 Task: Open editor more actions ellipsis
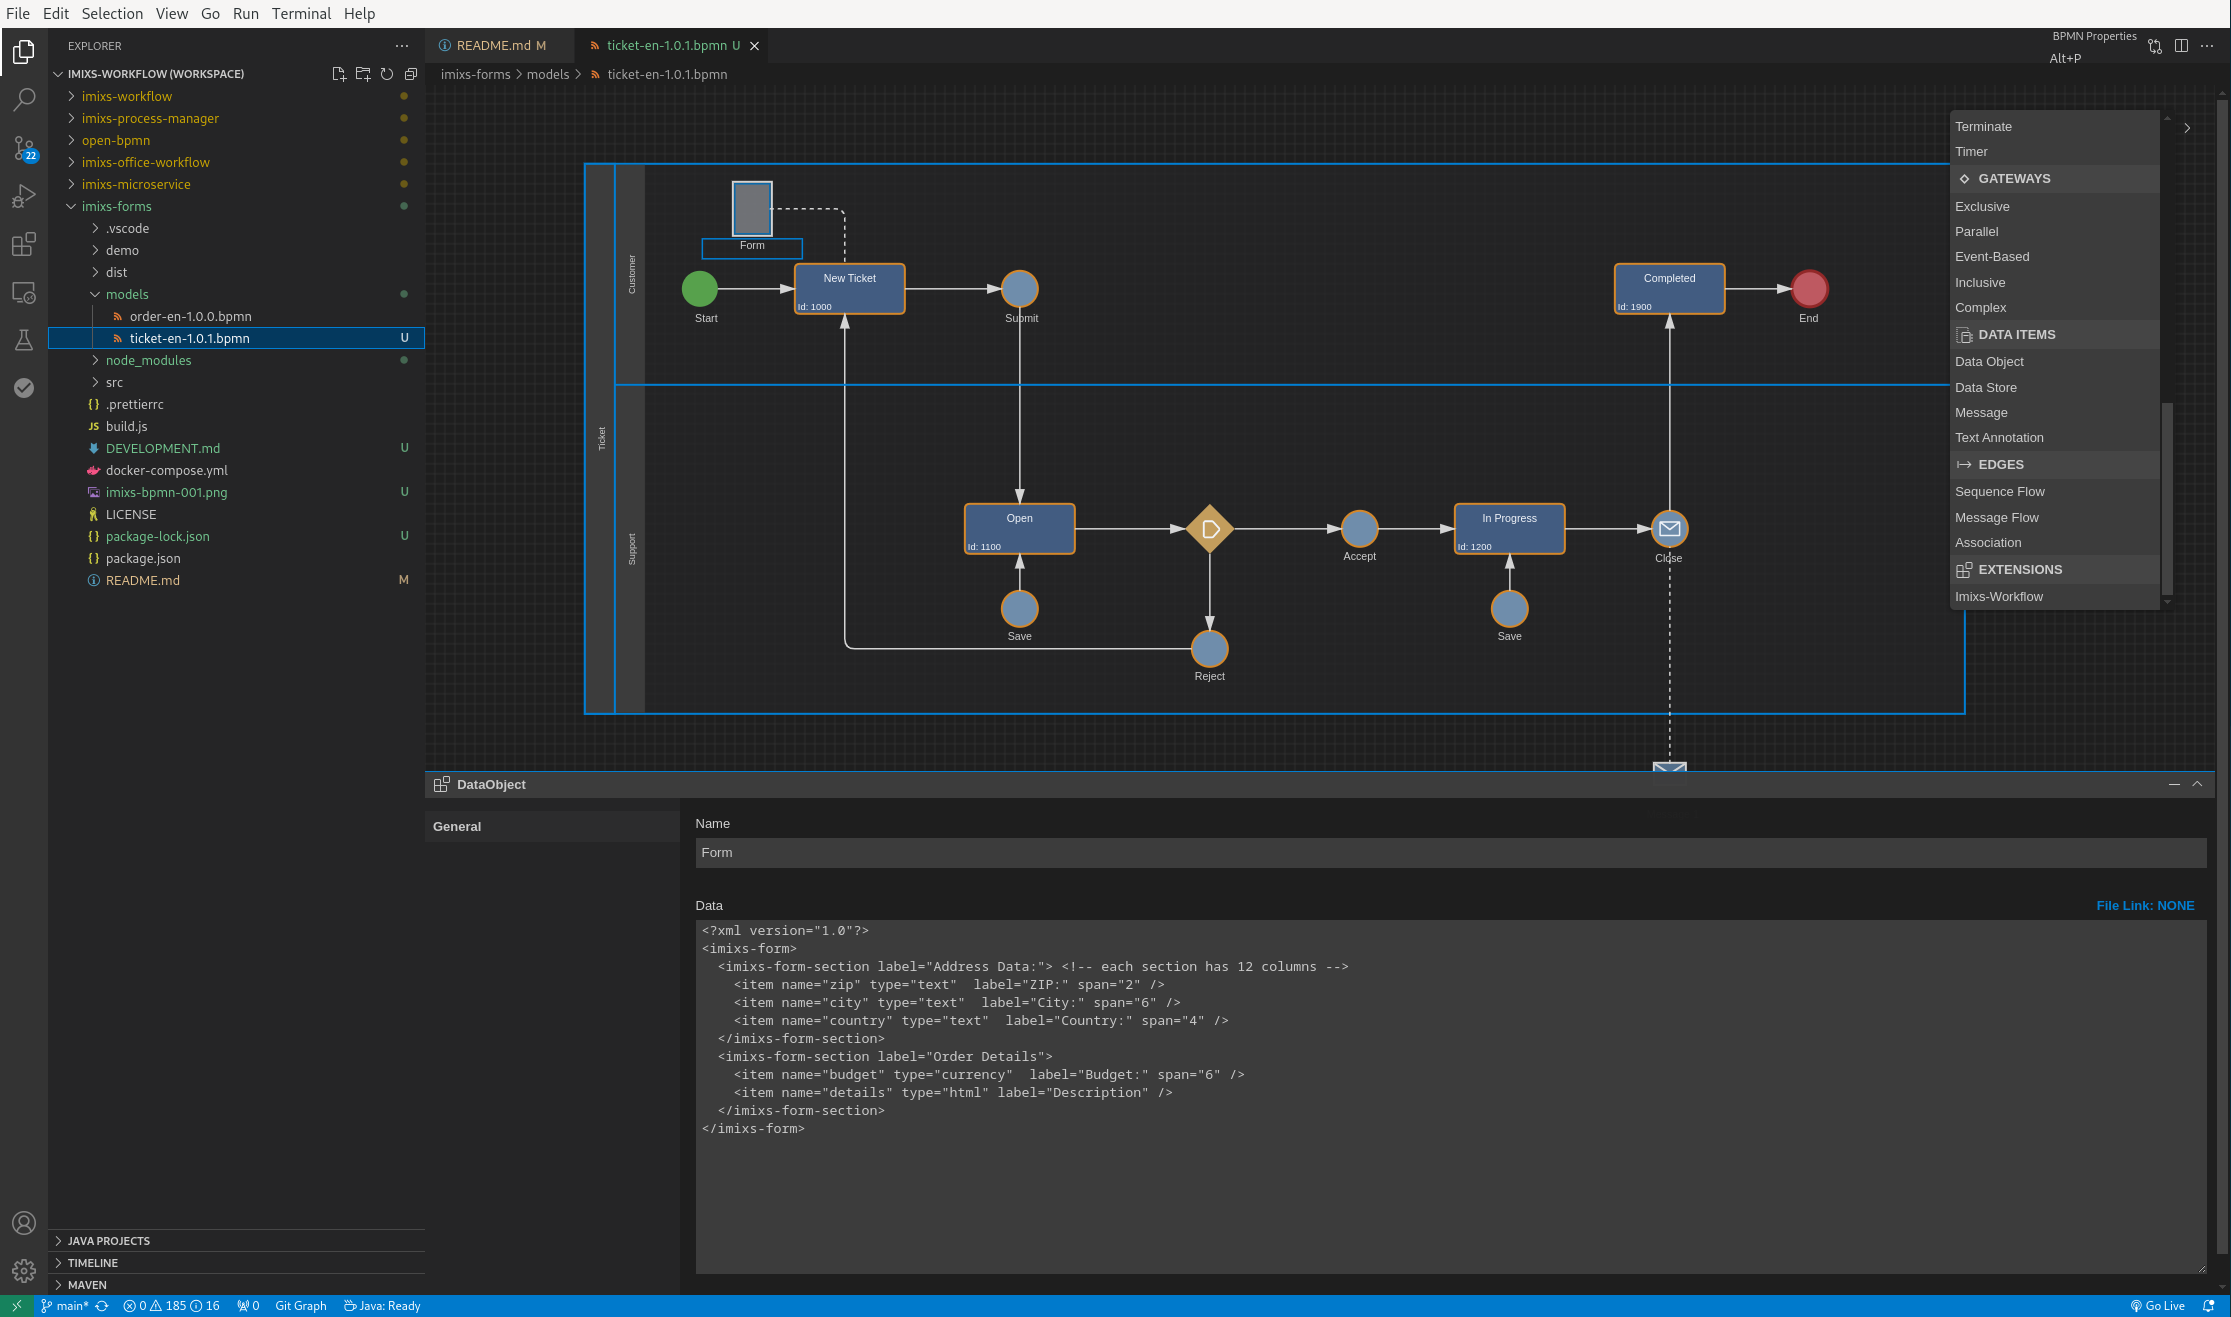pos(2207,46)
